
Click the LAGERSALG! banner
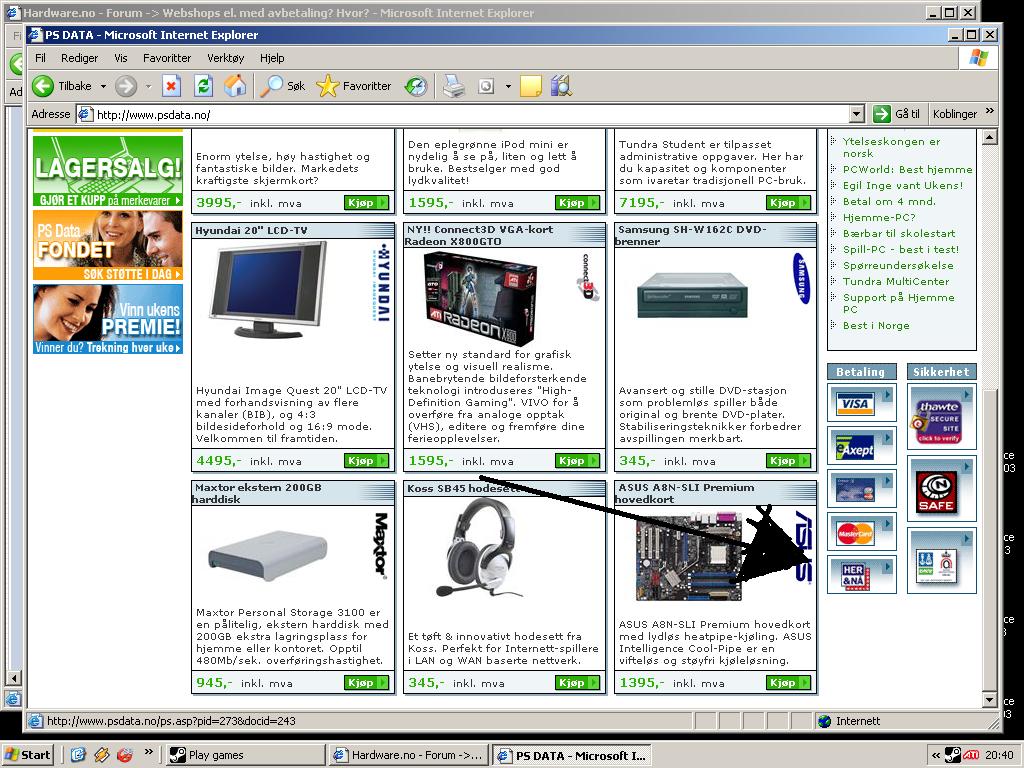(108, 171)
